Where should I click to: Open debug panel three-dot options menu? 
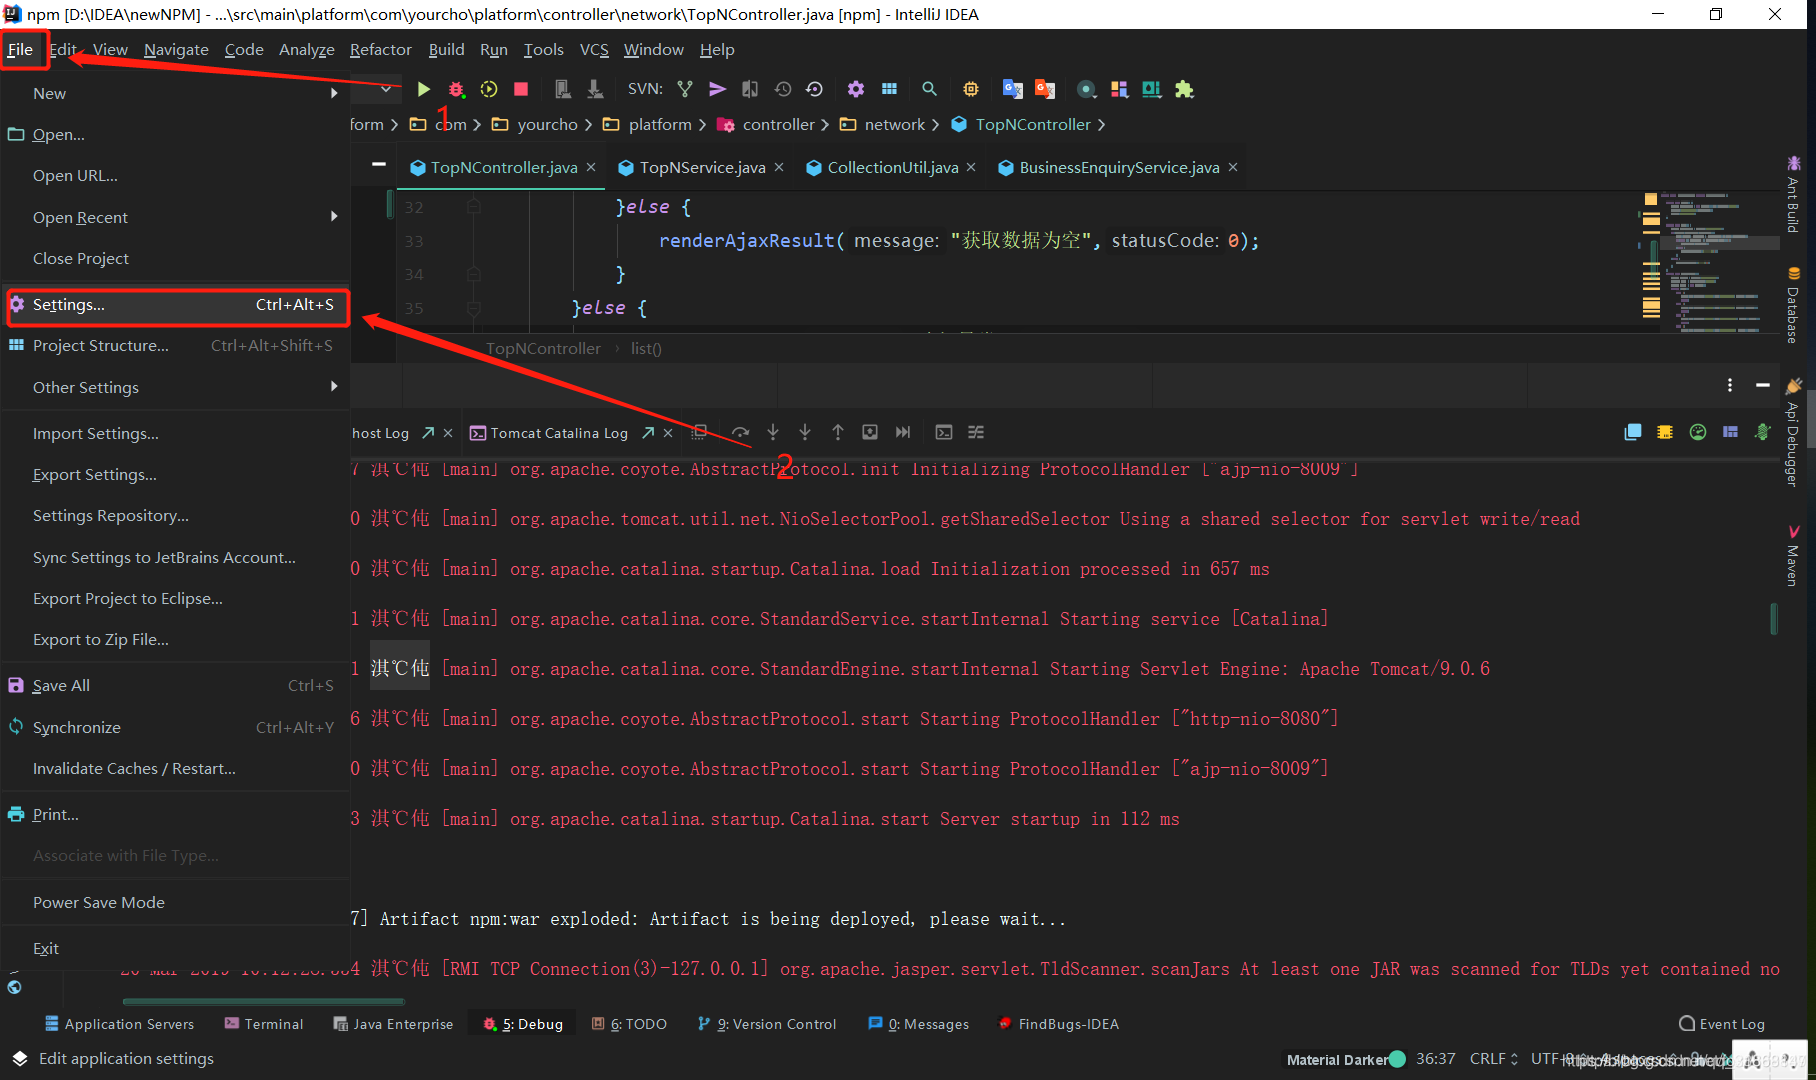(x=1730, y=385)
